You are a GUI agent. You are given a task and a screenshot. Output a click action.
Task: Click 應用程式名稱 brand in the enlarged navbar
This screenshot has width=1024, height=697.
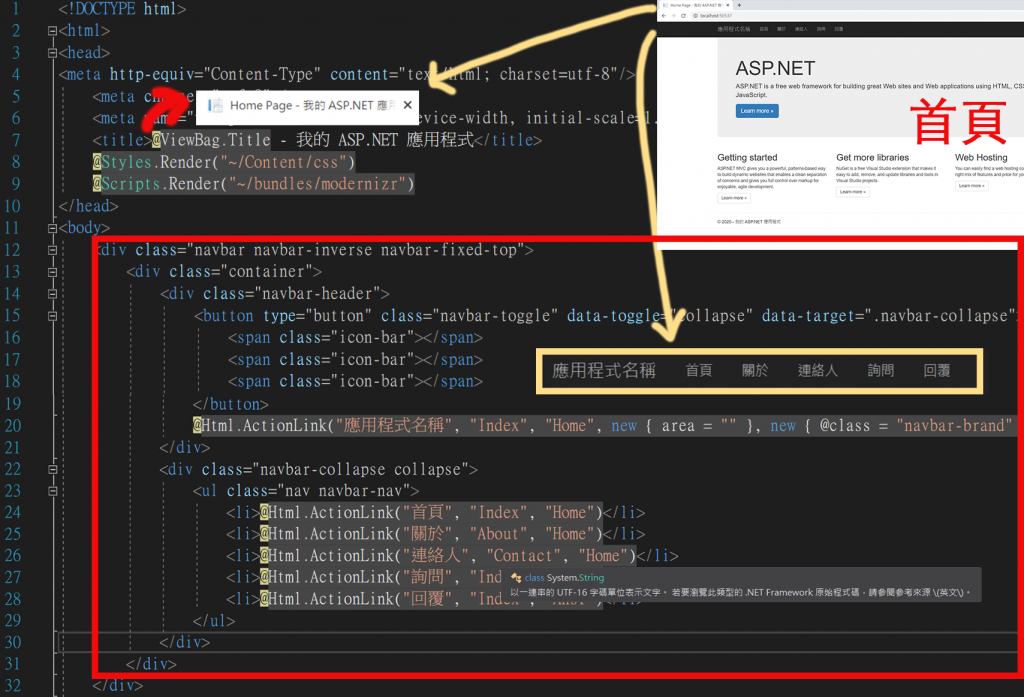604,370
